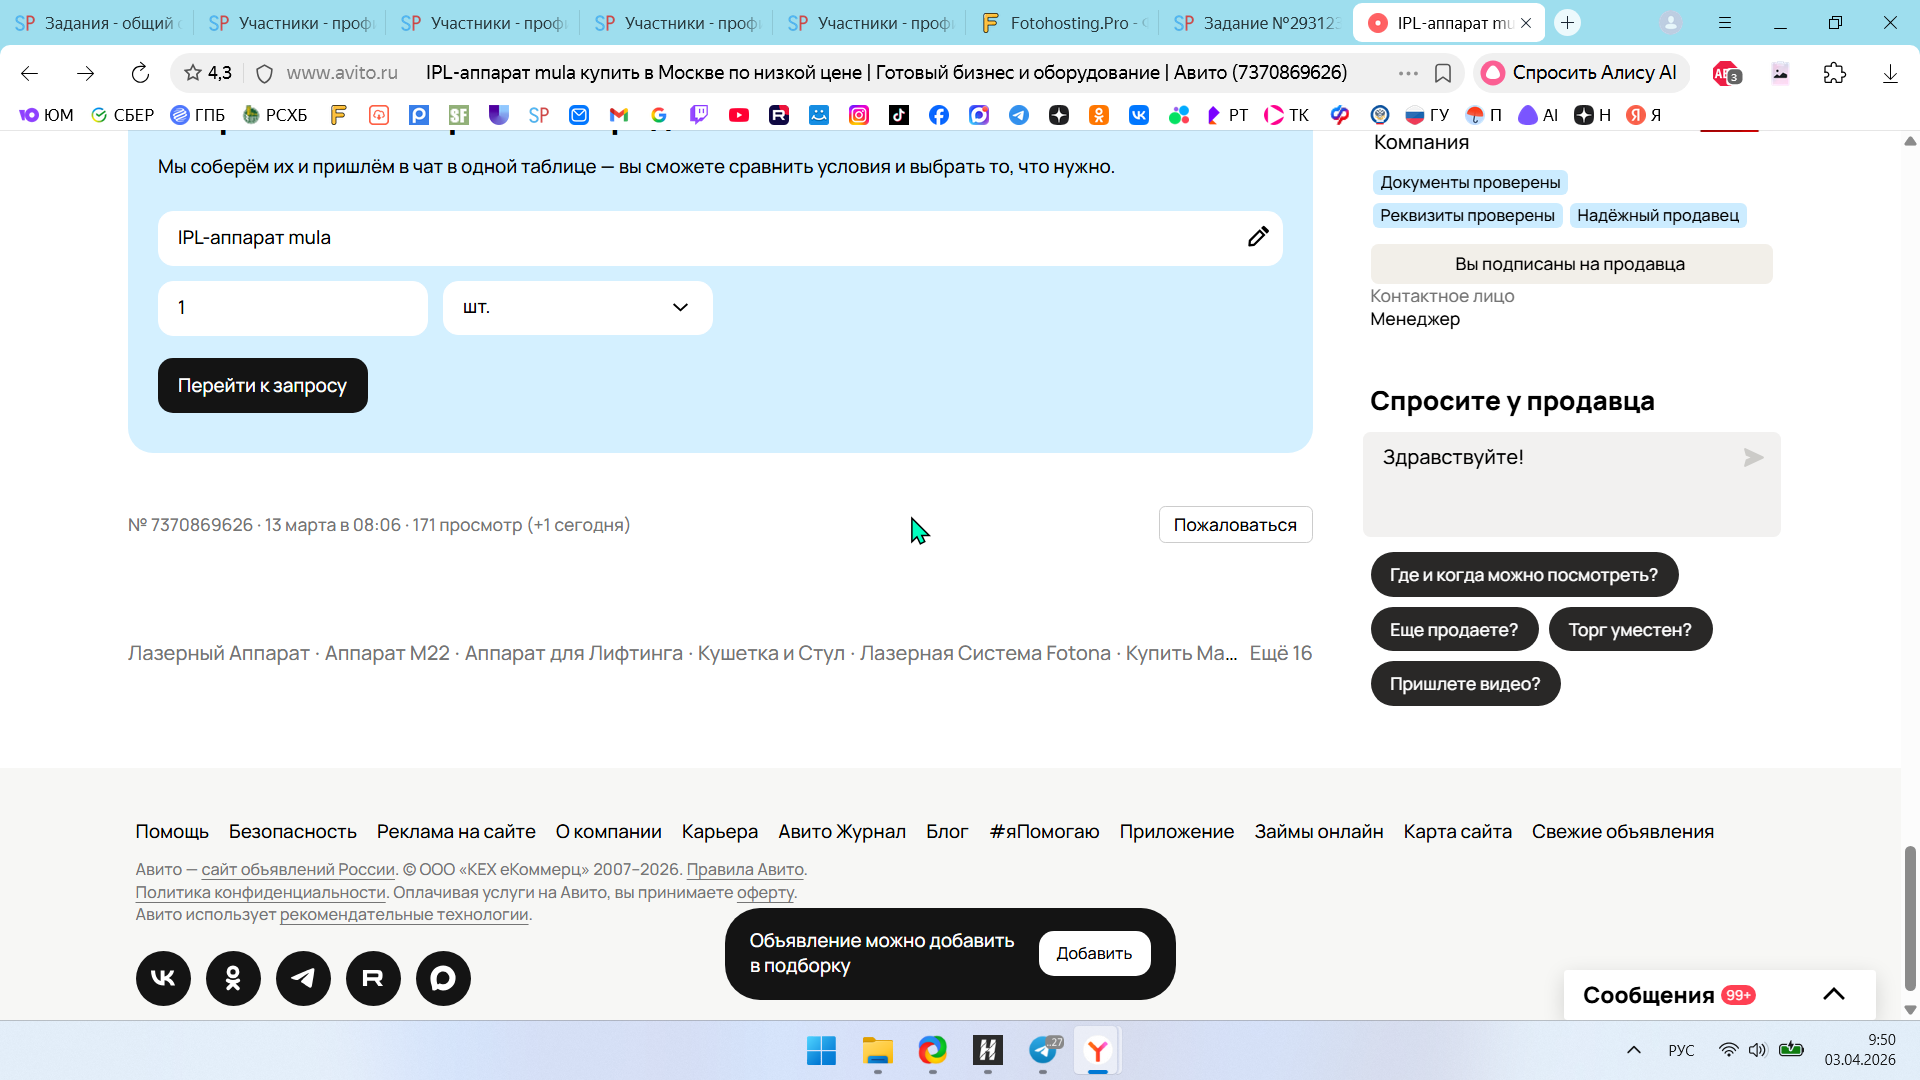Image resolution: width=1920 pixels, height=1080 pixels.
Task: Select the Торг уместен? quick question
Action: 1629,630
